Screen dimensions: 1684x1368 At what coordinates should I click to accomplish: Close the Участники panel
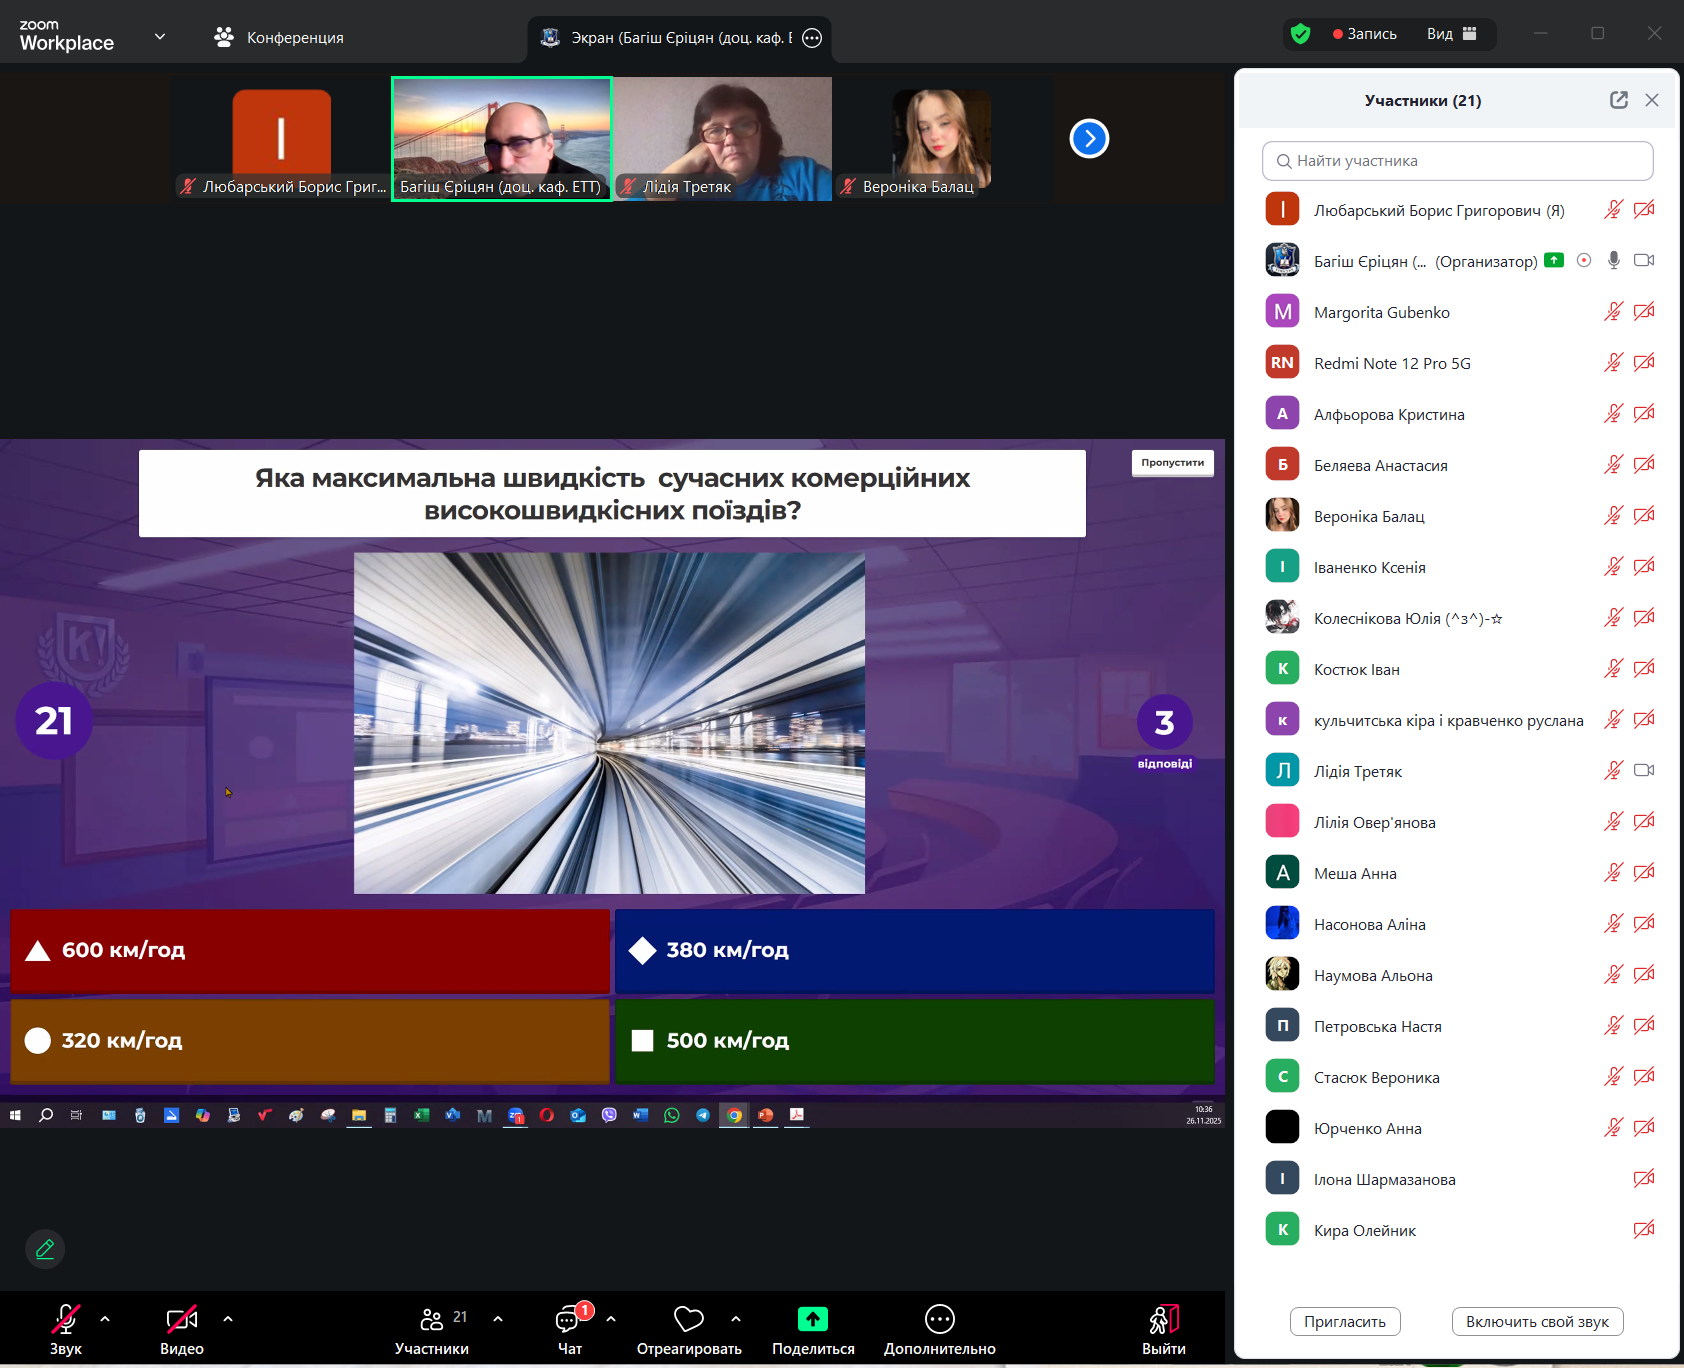pyautogui.click(x=1652, y=100)
